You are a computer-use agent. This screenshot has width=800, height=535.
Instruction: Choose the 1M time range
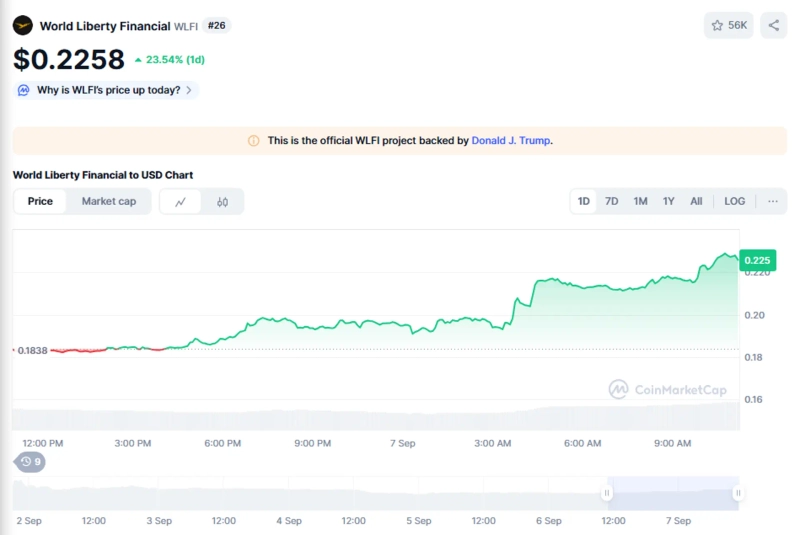pos(640,201)
